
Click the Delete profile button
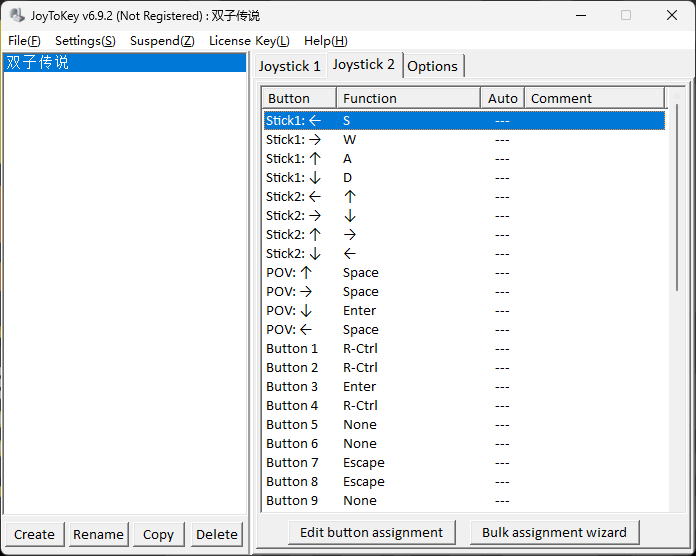[x=217, y=534]
